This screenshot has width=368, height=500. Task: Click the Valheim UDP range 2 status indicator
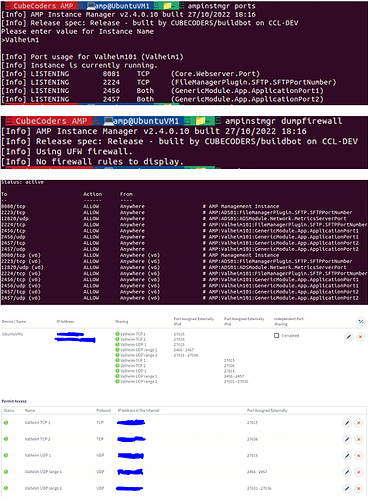tap(6, 488)
